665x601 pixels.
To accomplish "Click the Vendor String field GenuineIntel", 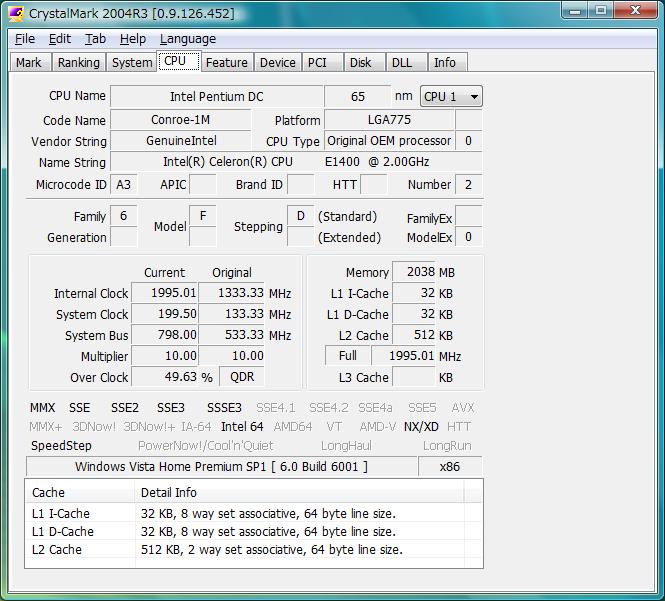I will click(181, 141).
